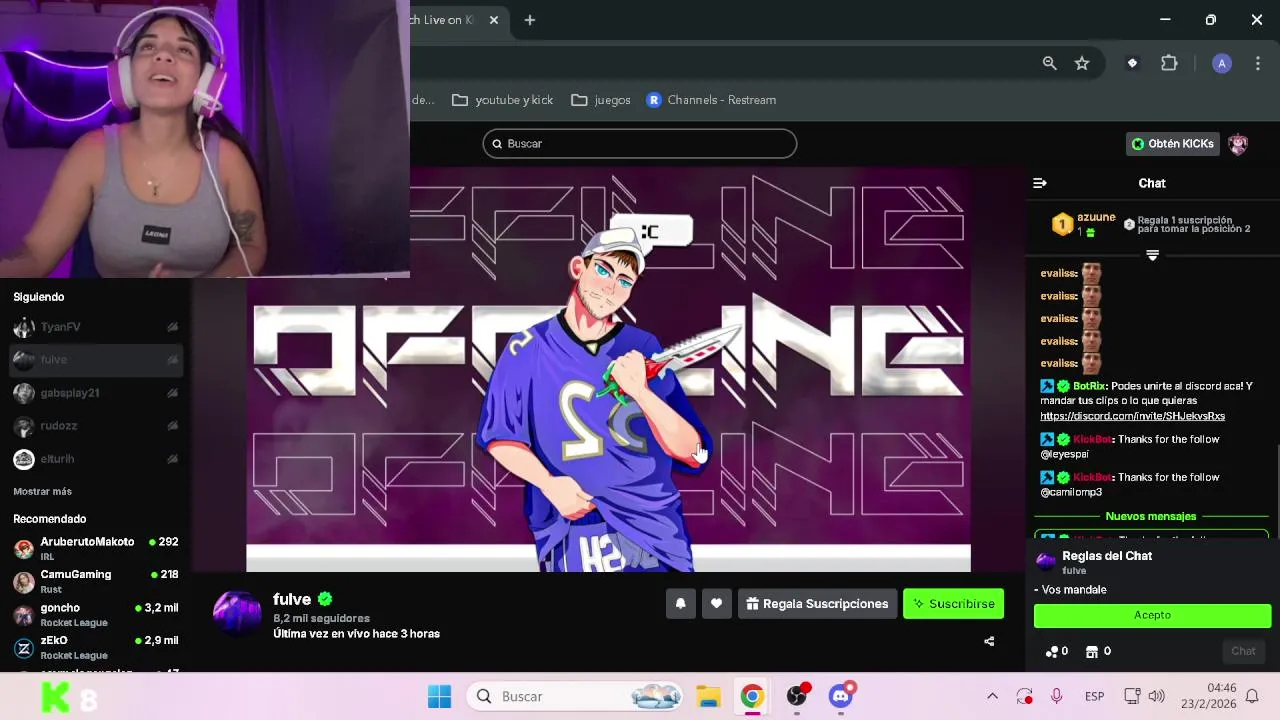Click the browser zoom magnifier icon
1280x720 pixels.
1049,63
